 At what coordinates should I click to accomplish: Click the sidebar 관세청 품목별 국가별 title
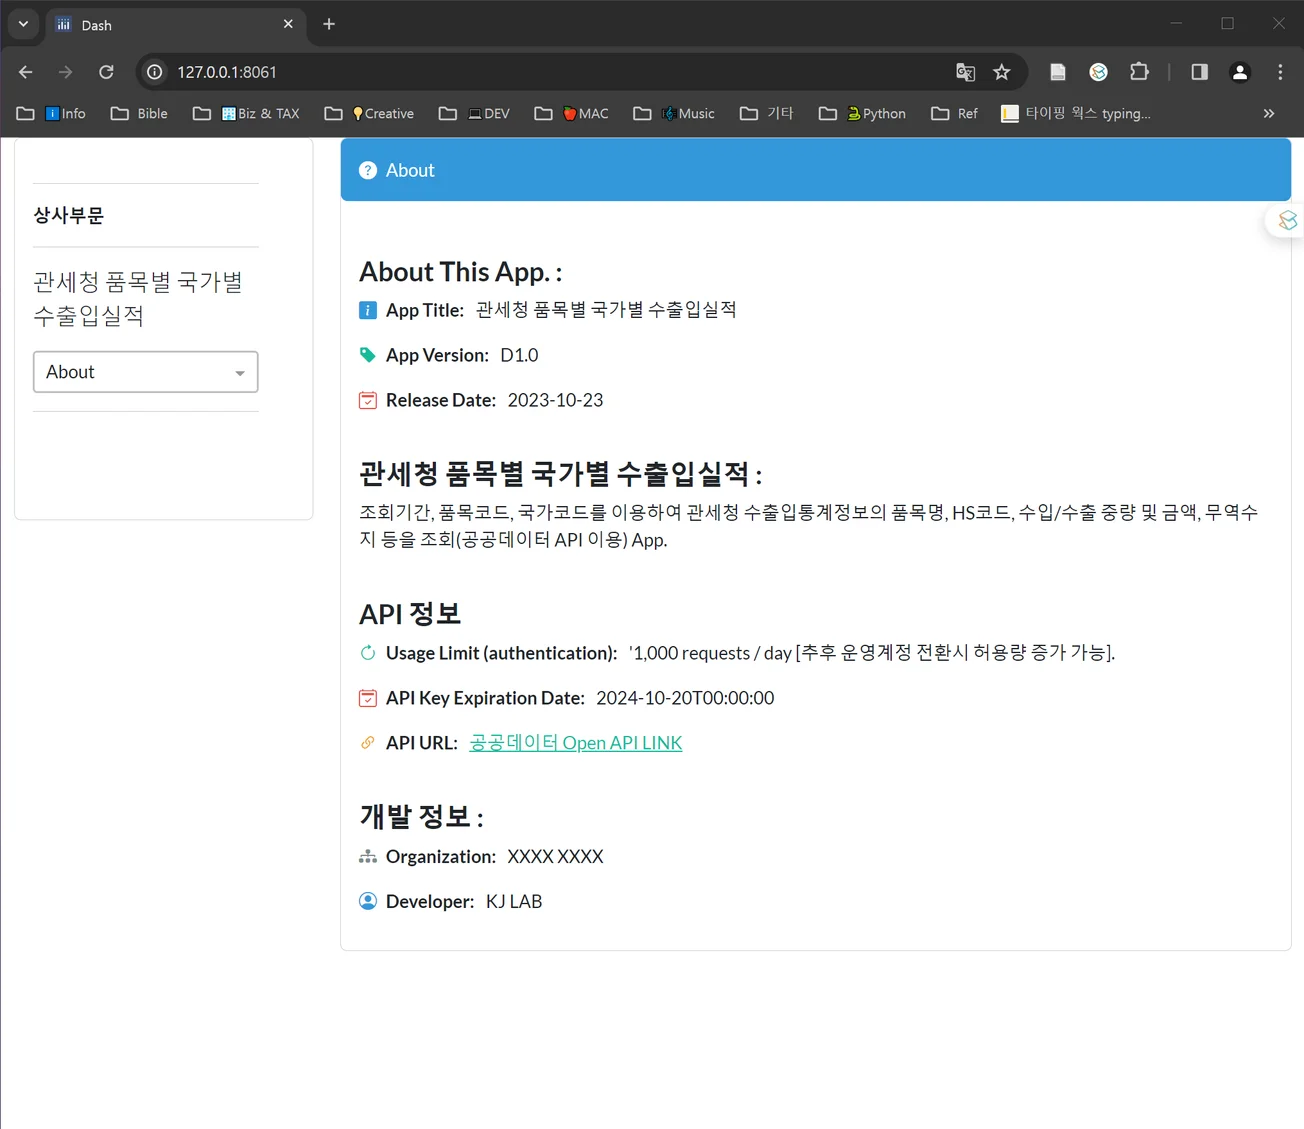coord(138,299)
